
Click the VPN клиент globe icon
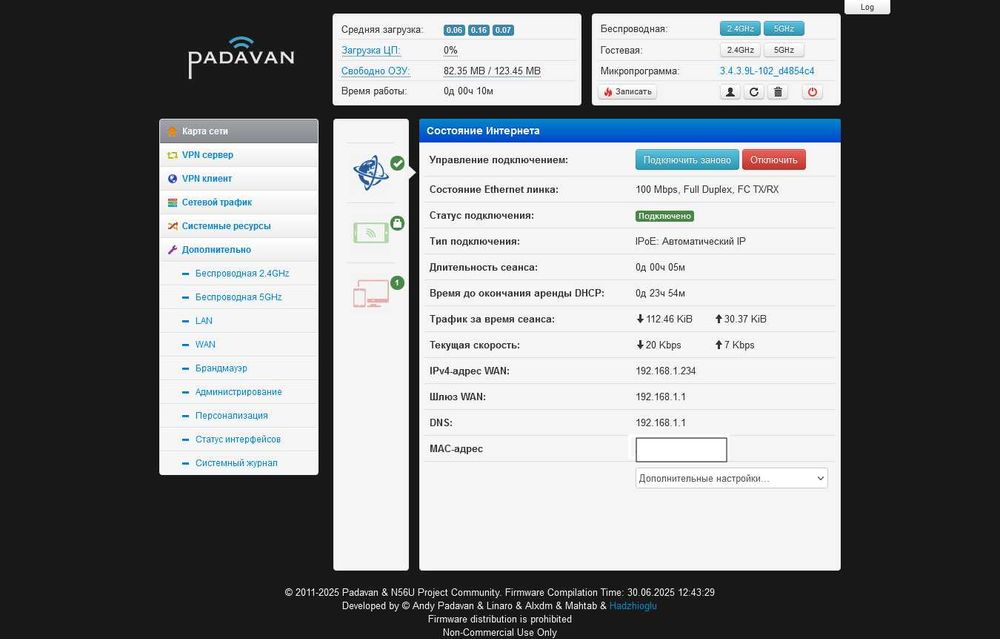click(172, 179)
